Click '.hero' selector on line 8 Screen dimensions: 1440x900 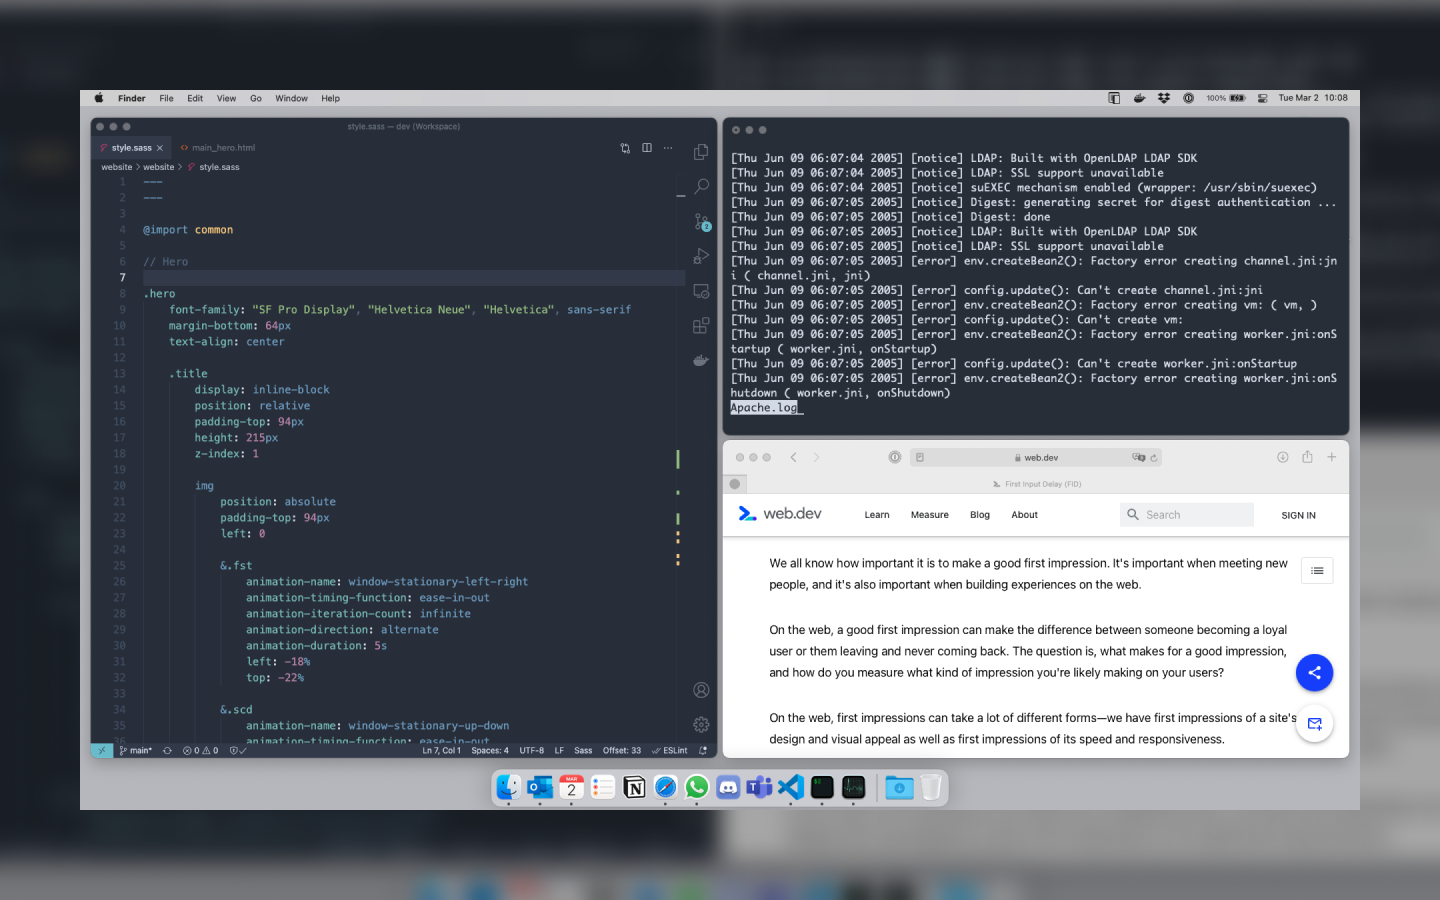[x=159, y=294]
